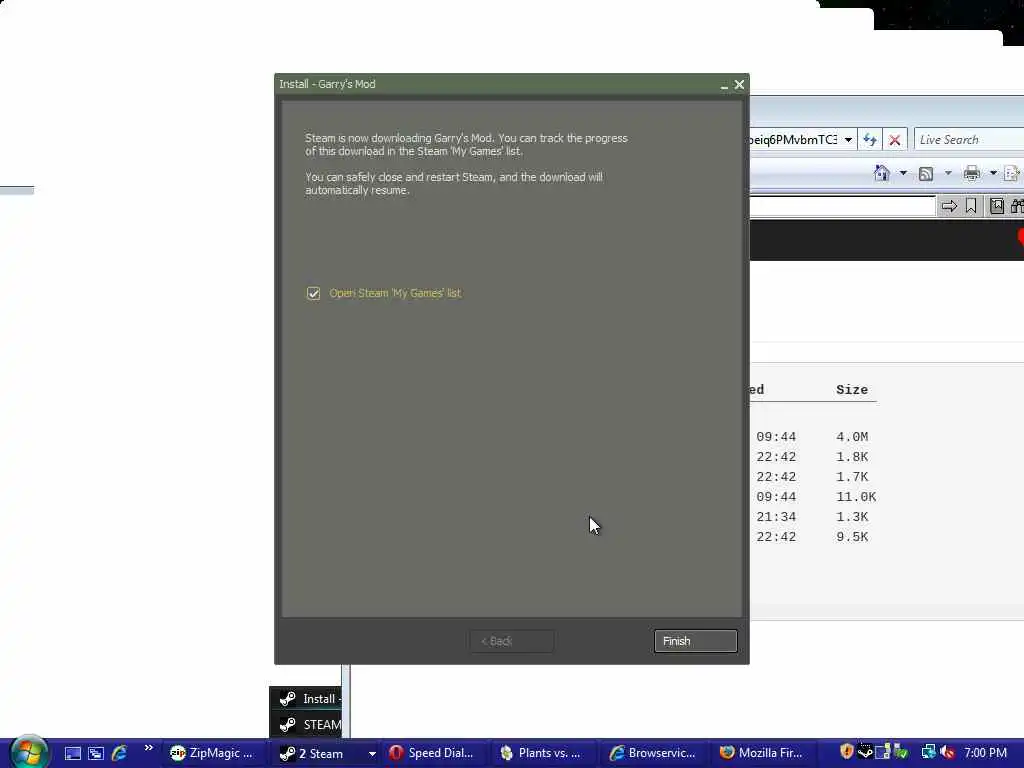This screenshot has width=1024, height=768.
Task: Click the bookmark ribbon icon
Action: pos(971,206)
